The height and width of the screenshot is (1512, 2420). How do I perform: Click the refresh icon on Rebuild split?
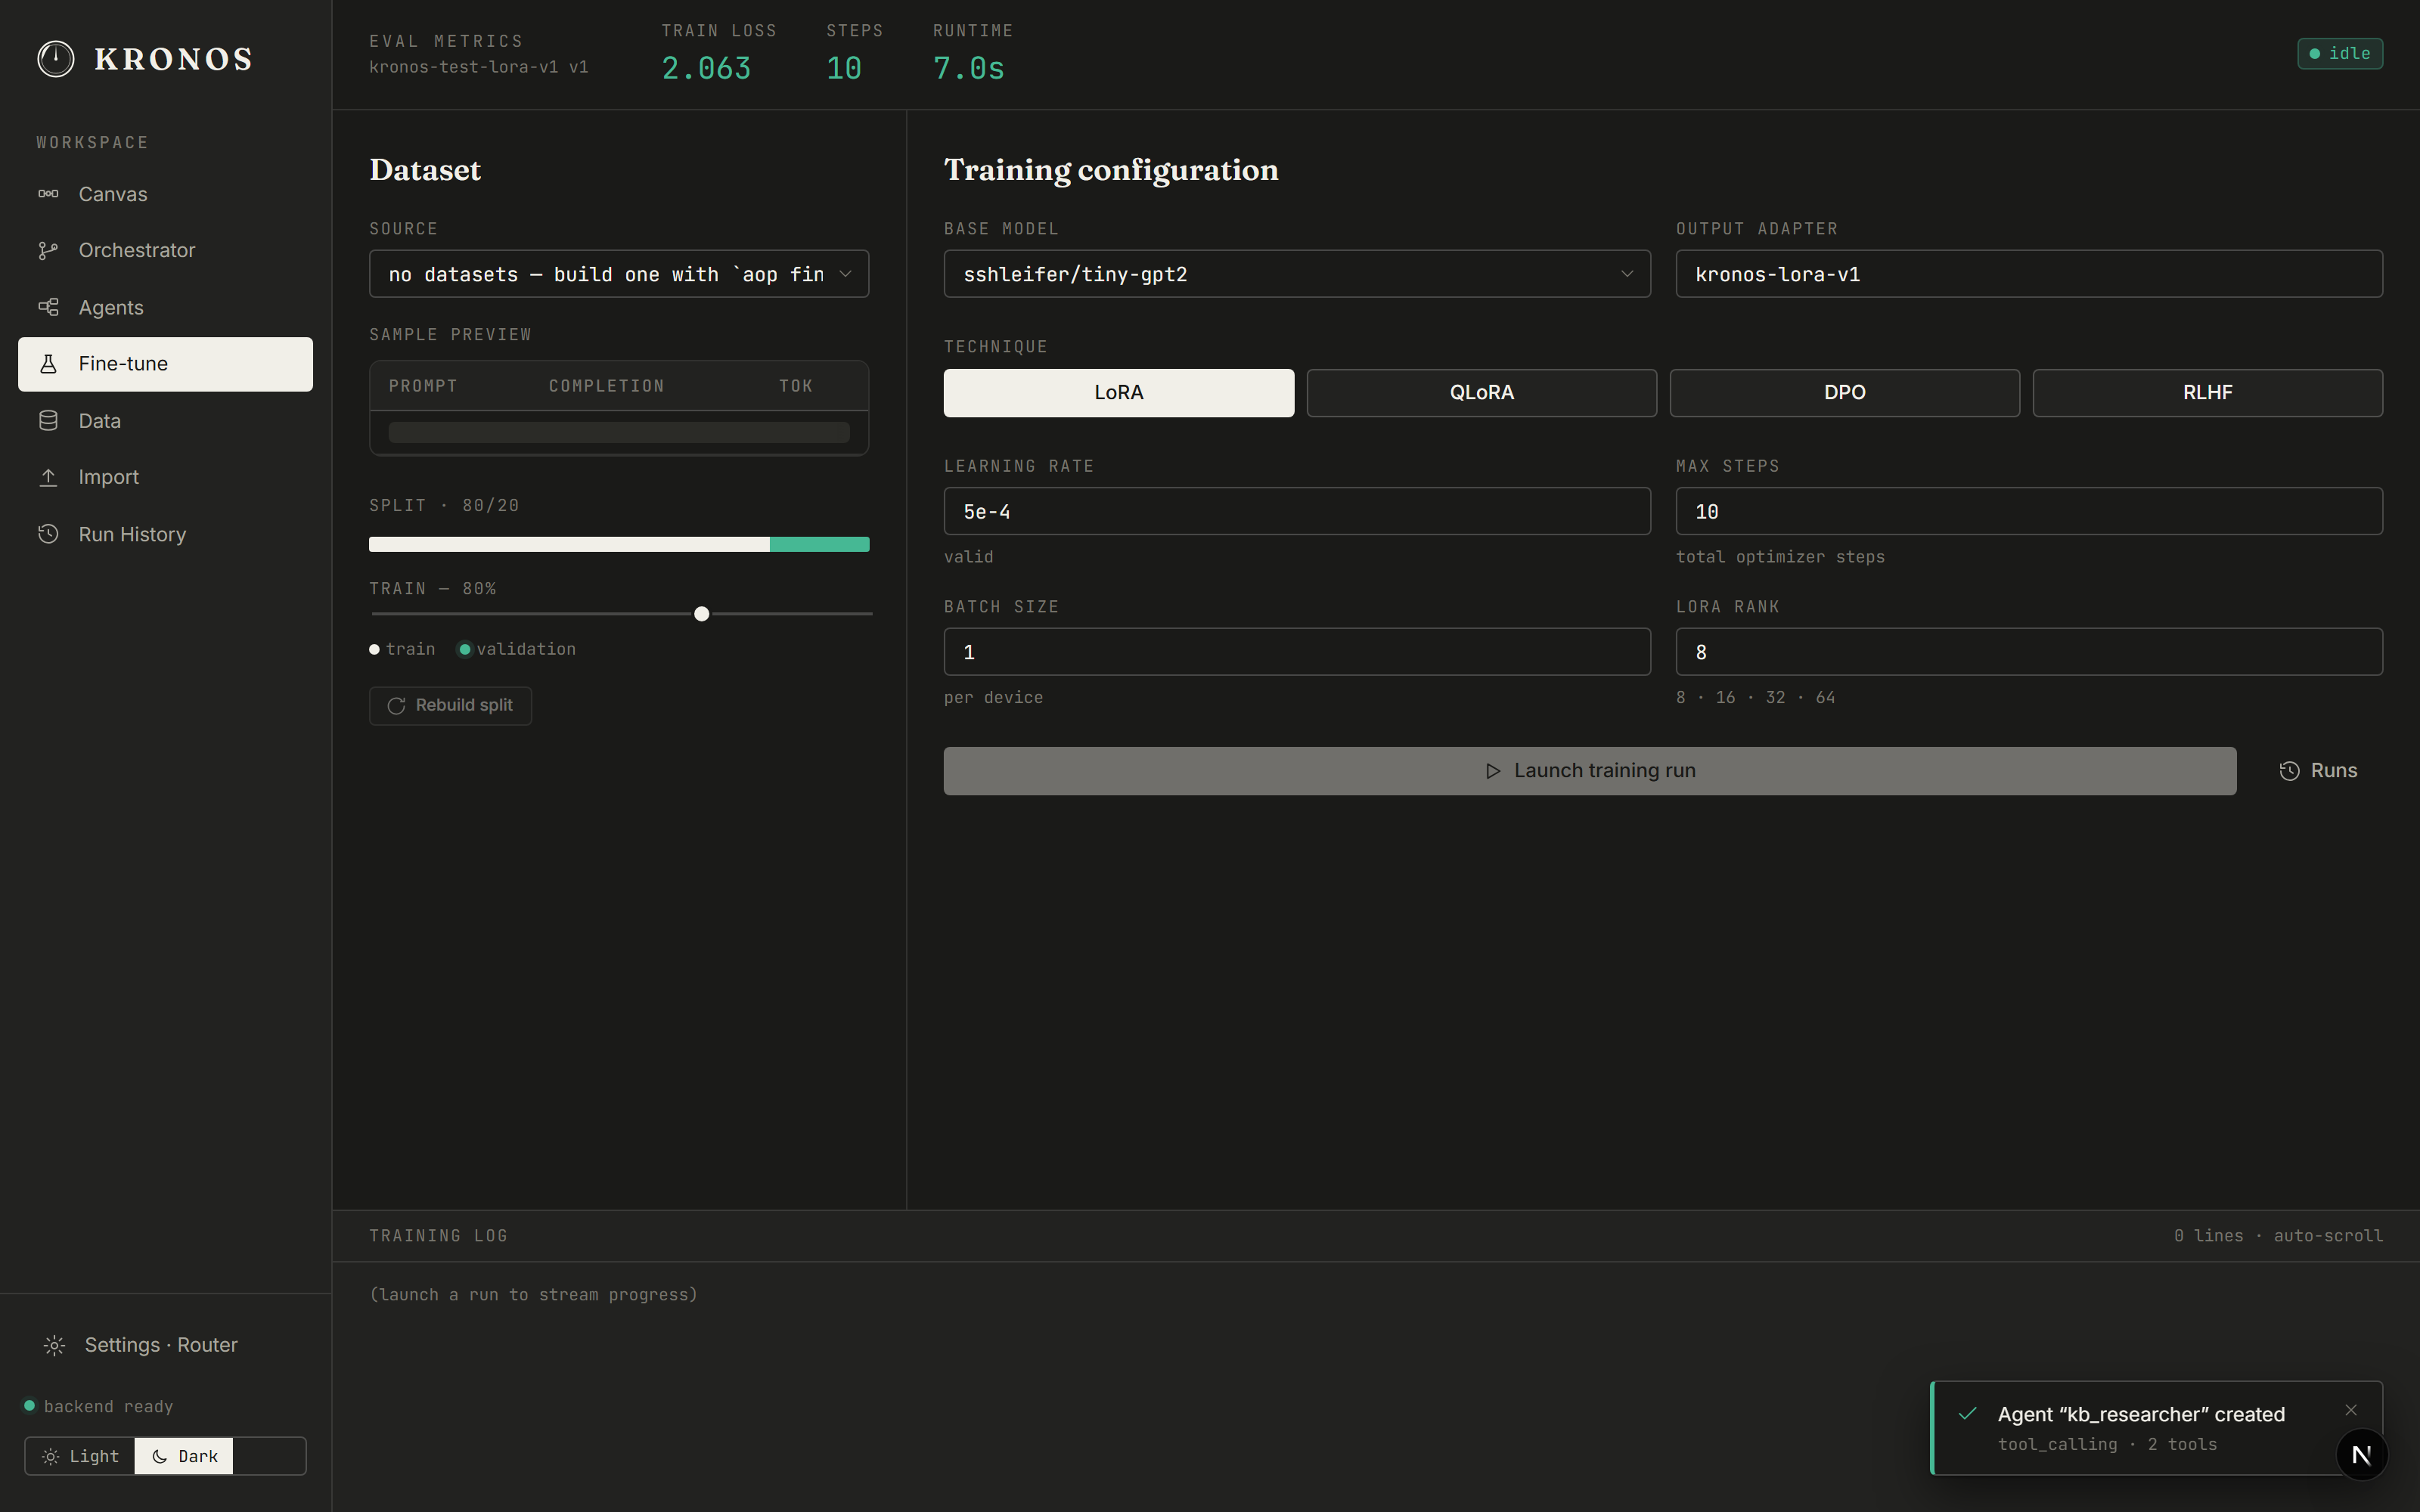396,706
